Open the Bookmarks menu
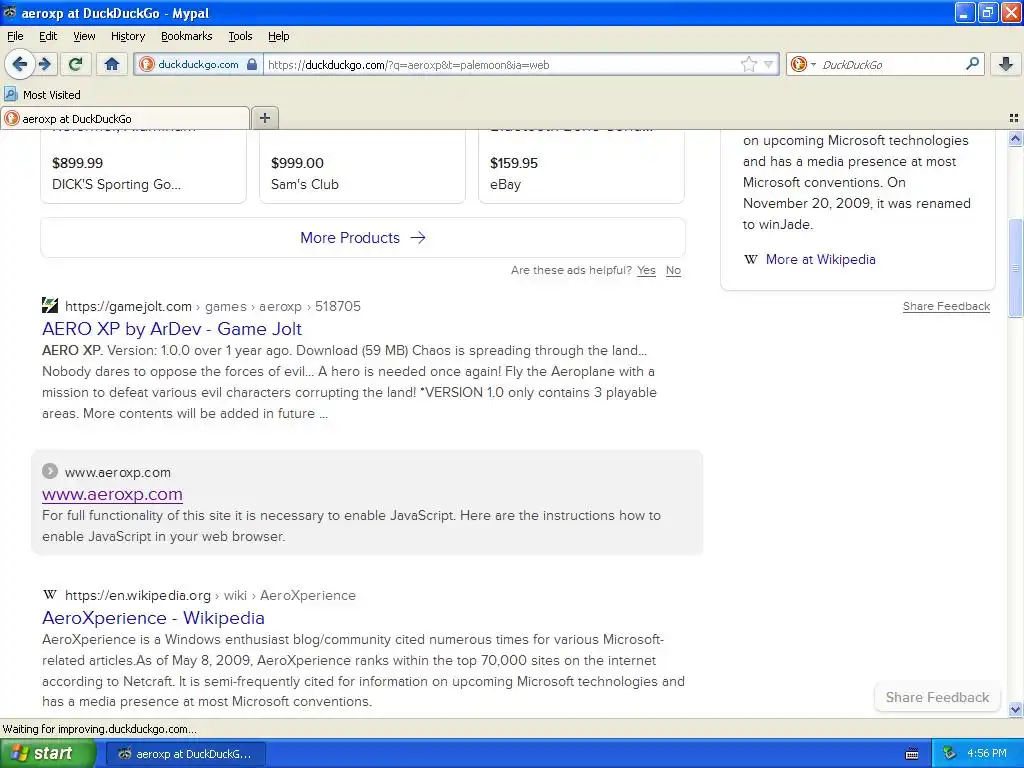 [186, 36]
